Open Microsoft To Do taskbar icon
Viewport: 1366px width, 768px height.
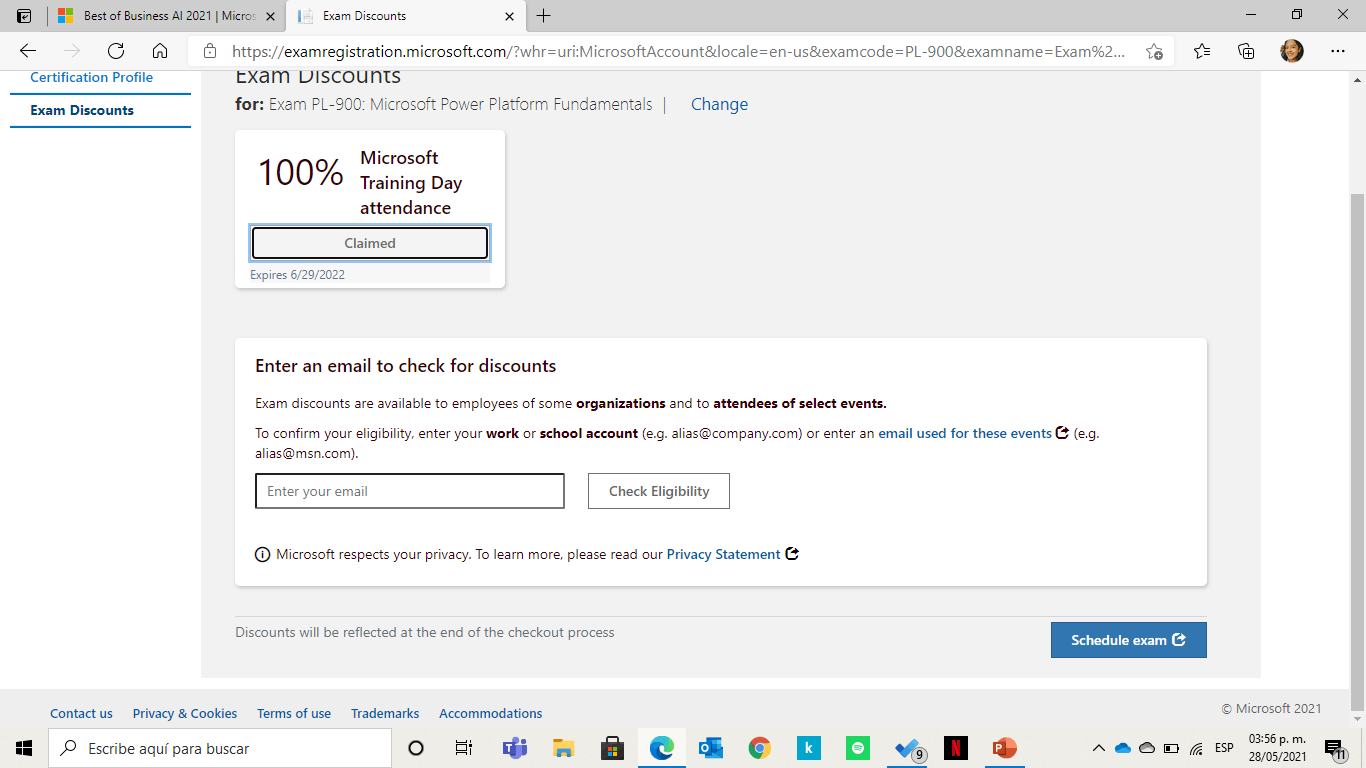pos(908,748)
